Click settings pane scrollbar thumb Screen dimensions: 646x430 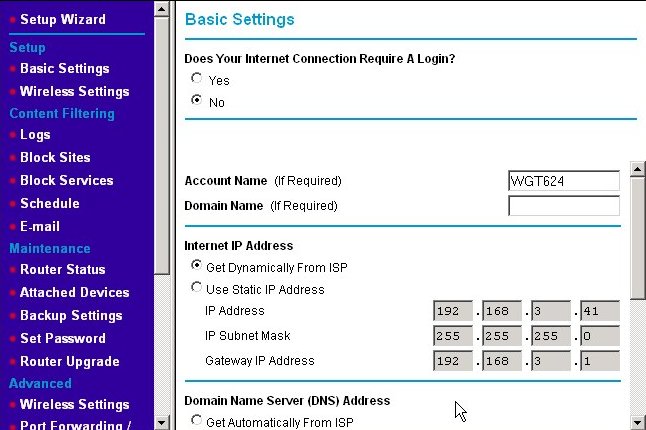point(638,238)
